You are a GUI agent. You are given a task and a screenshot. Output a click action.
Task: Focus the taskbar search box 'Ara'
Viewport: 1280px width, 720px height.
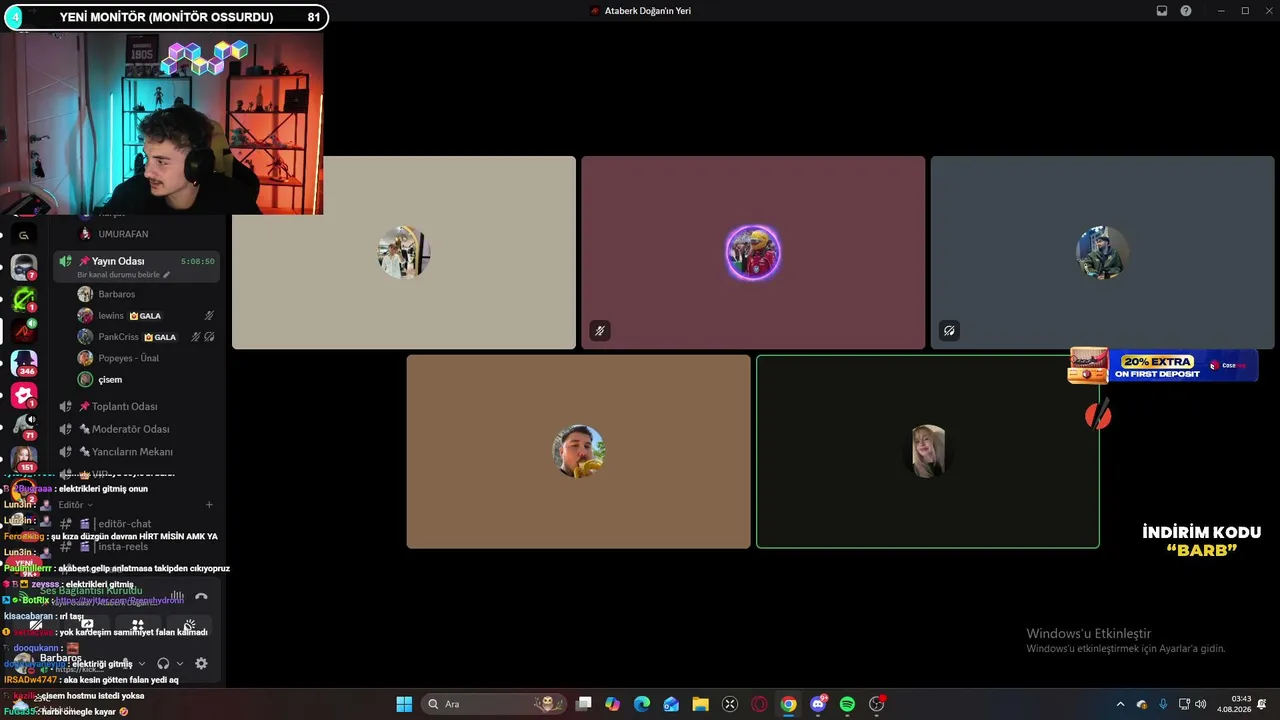(494, 704)
